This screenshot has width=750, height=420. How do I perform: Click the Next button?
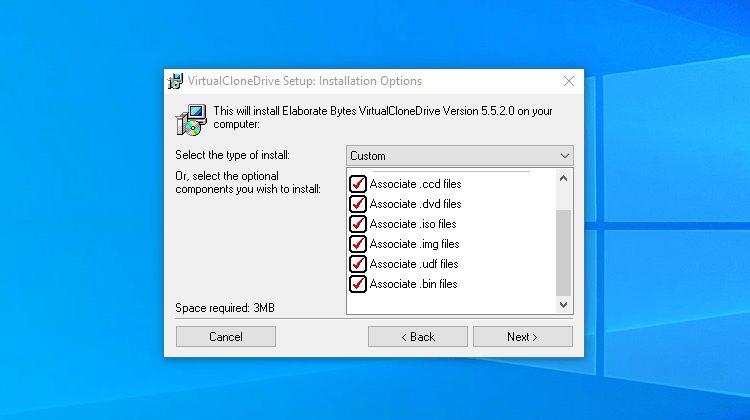click(523, 337)
